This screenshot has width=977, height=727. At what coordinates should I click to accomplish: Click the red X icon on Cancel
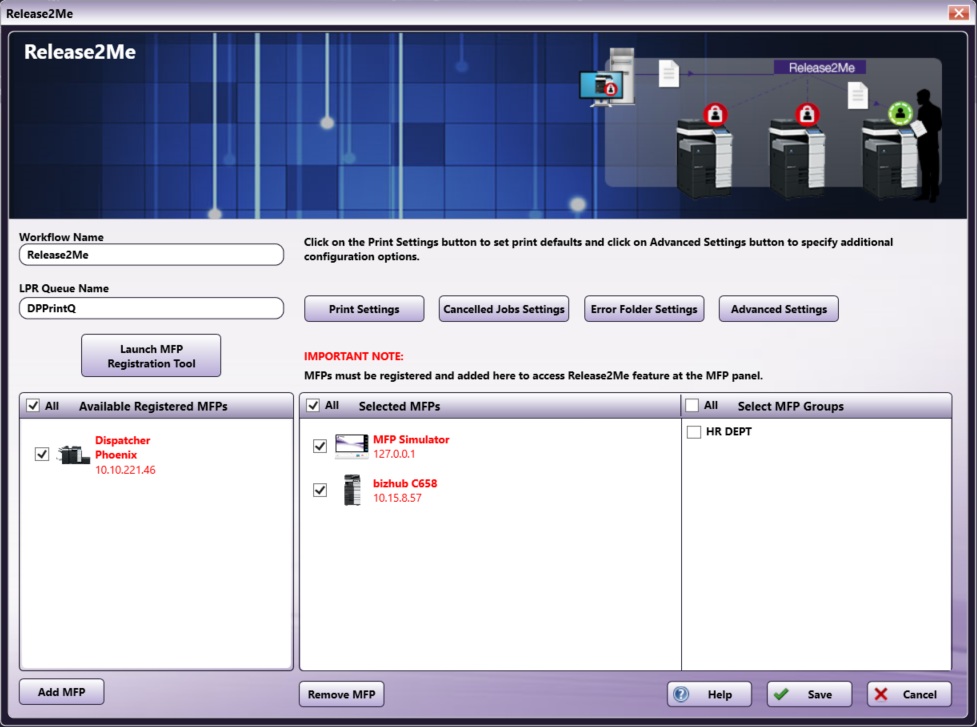click(x=880, y=694)
